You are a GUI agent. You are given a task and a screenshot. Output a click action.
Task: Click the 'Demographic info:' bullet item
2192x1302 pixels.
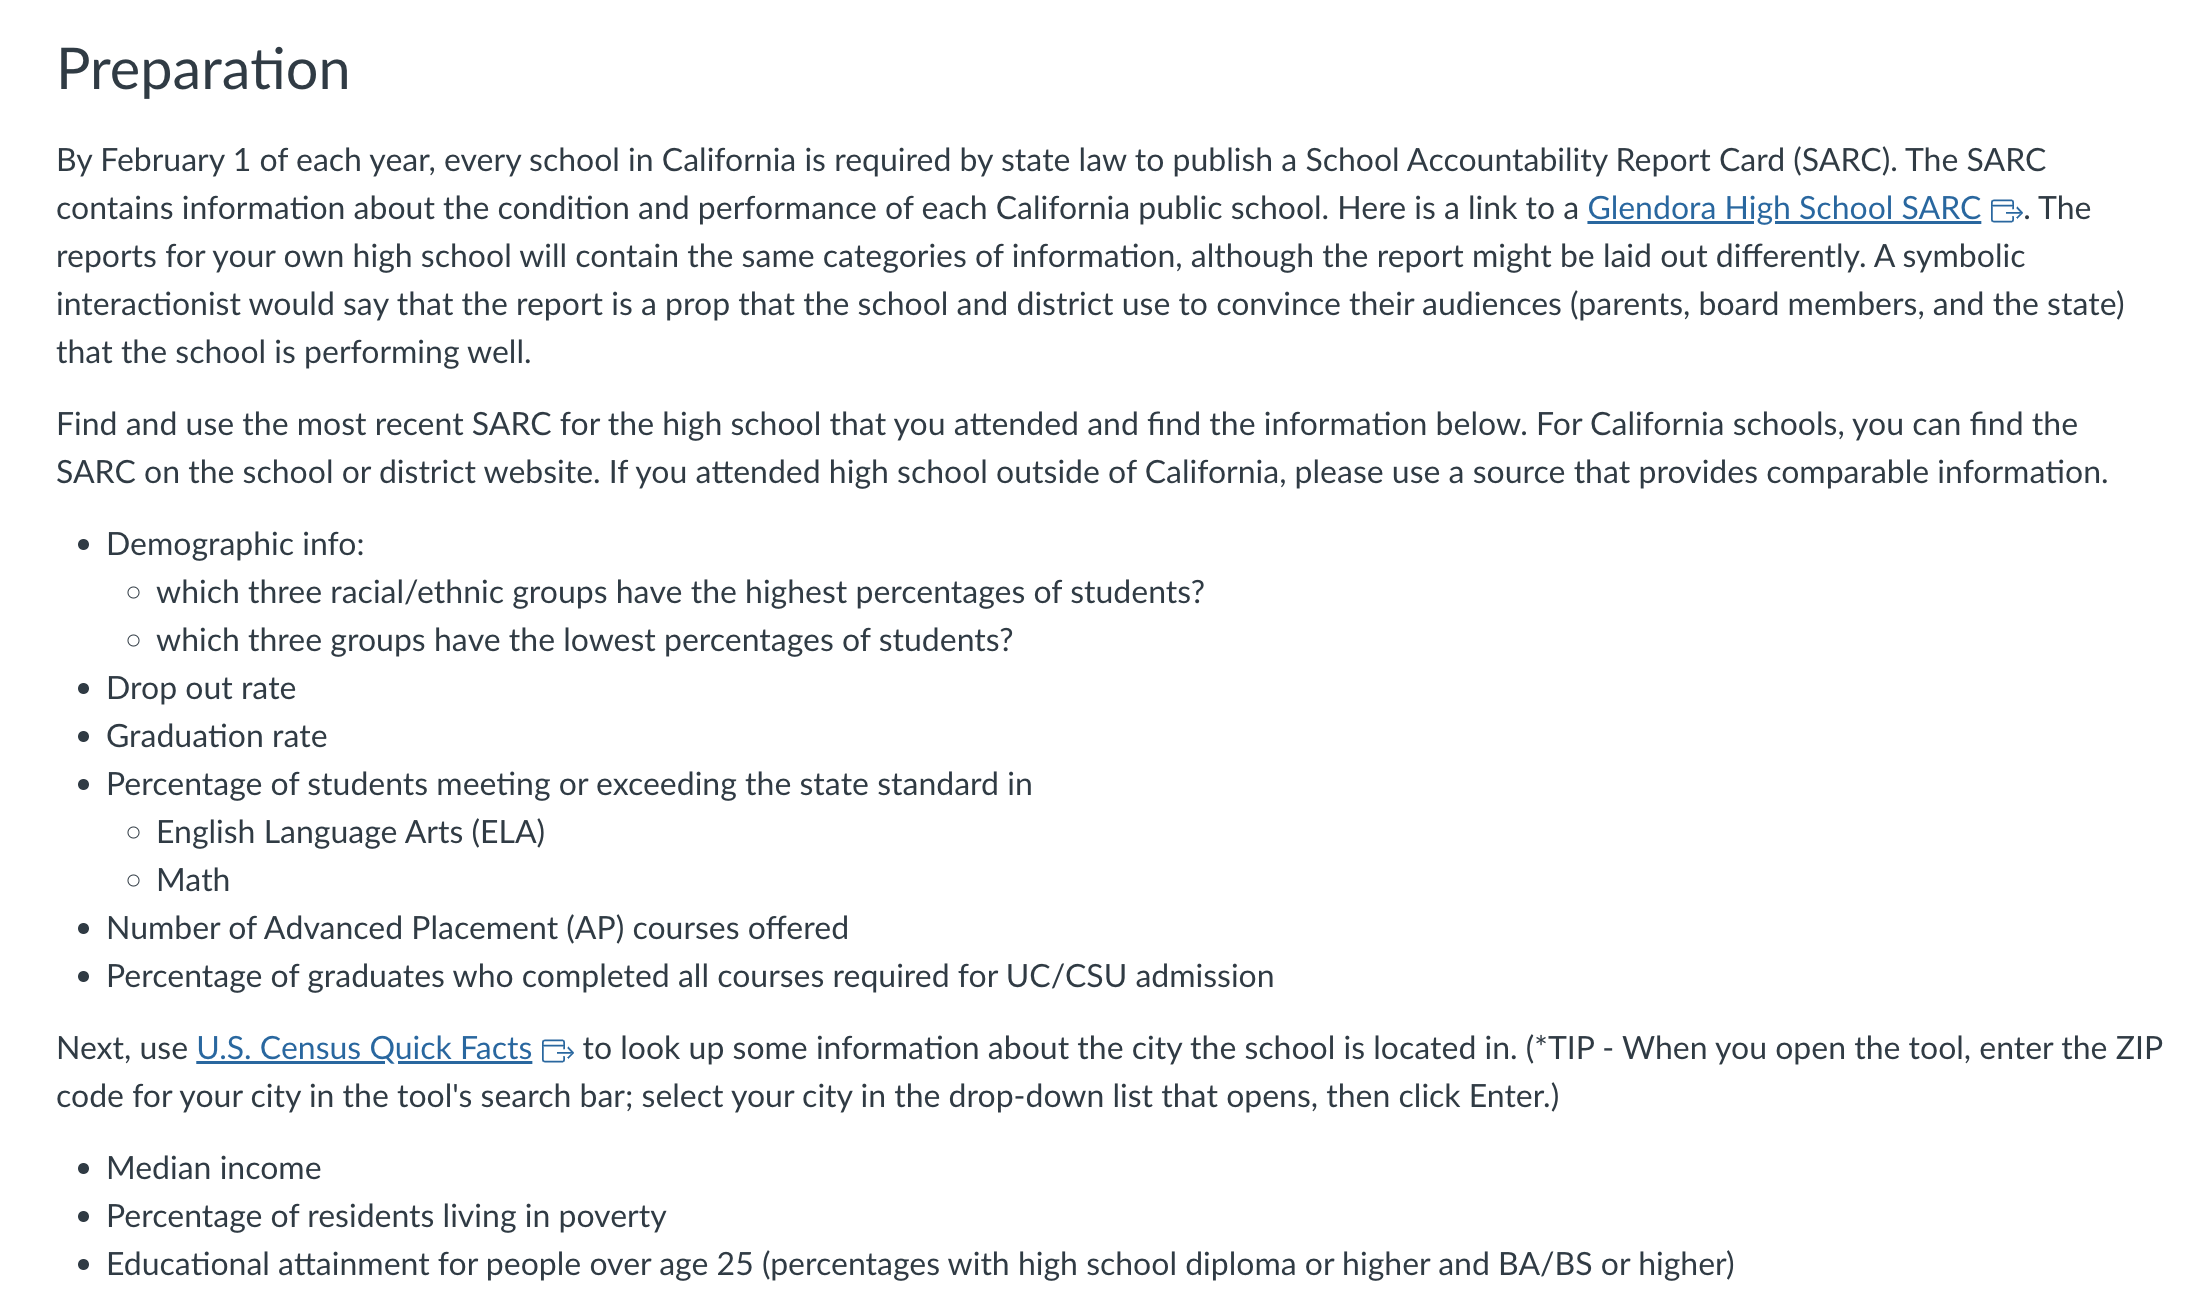coord(235,544)
